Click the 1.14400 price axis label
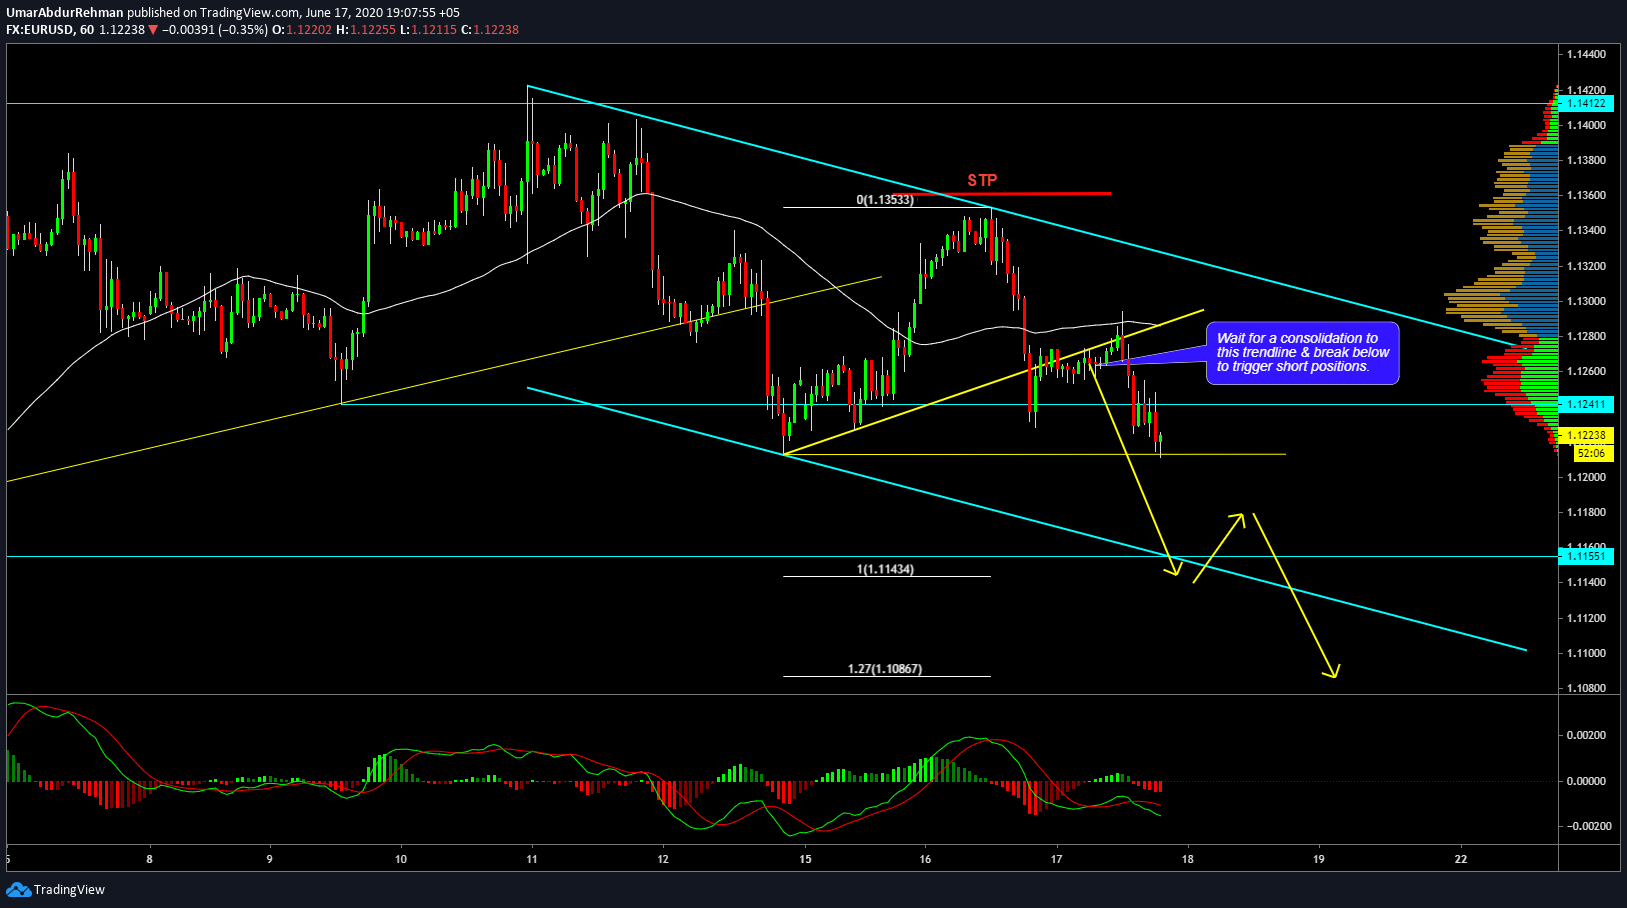The image size is (1627, 908). click(x=1586, y=54)
